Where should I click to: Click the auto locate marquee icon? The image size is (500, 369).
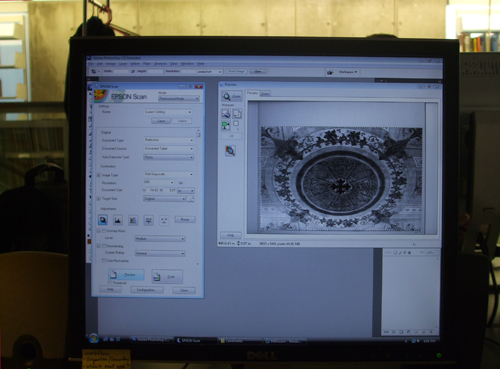pos(226,126)
